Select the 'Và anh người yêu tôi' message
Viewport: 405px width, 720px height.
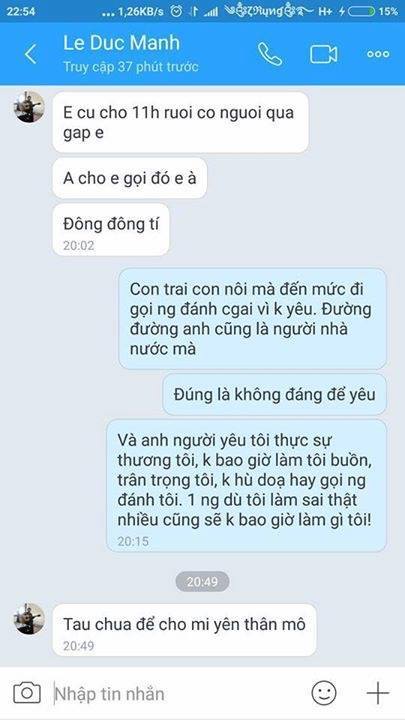(247, 485)
